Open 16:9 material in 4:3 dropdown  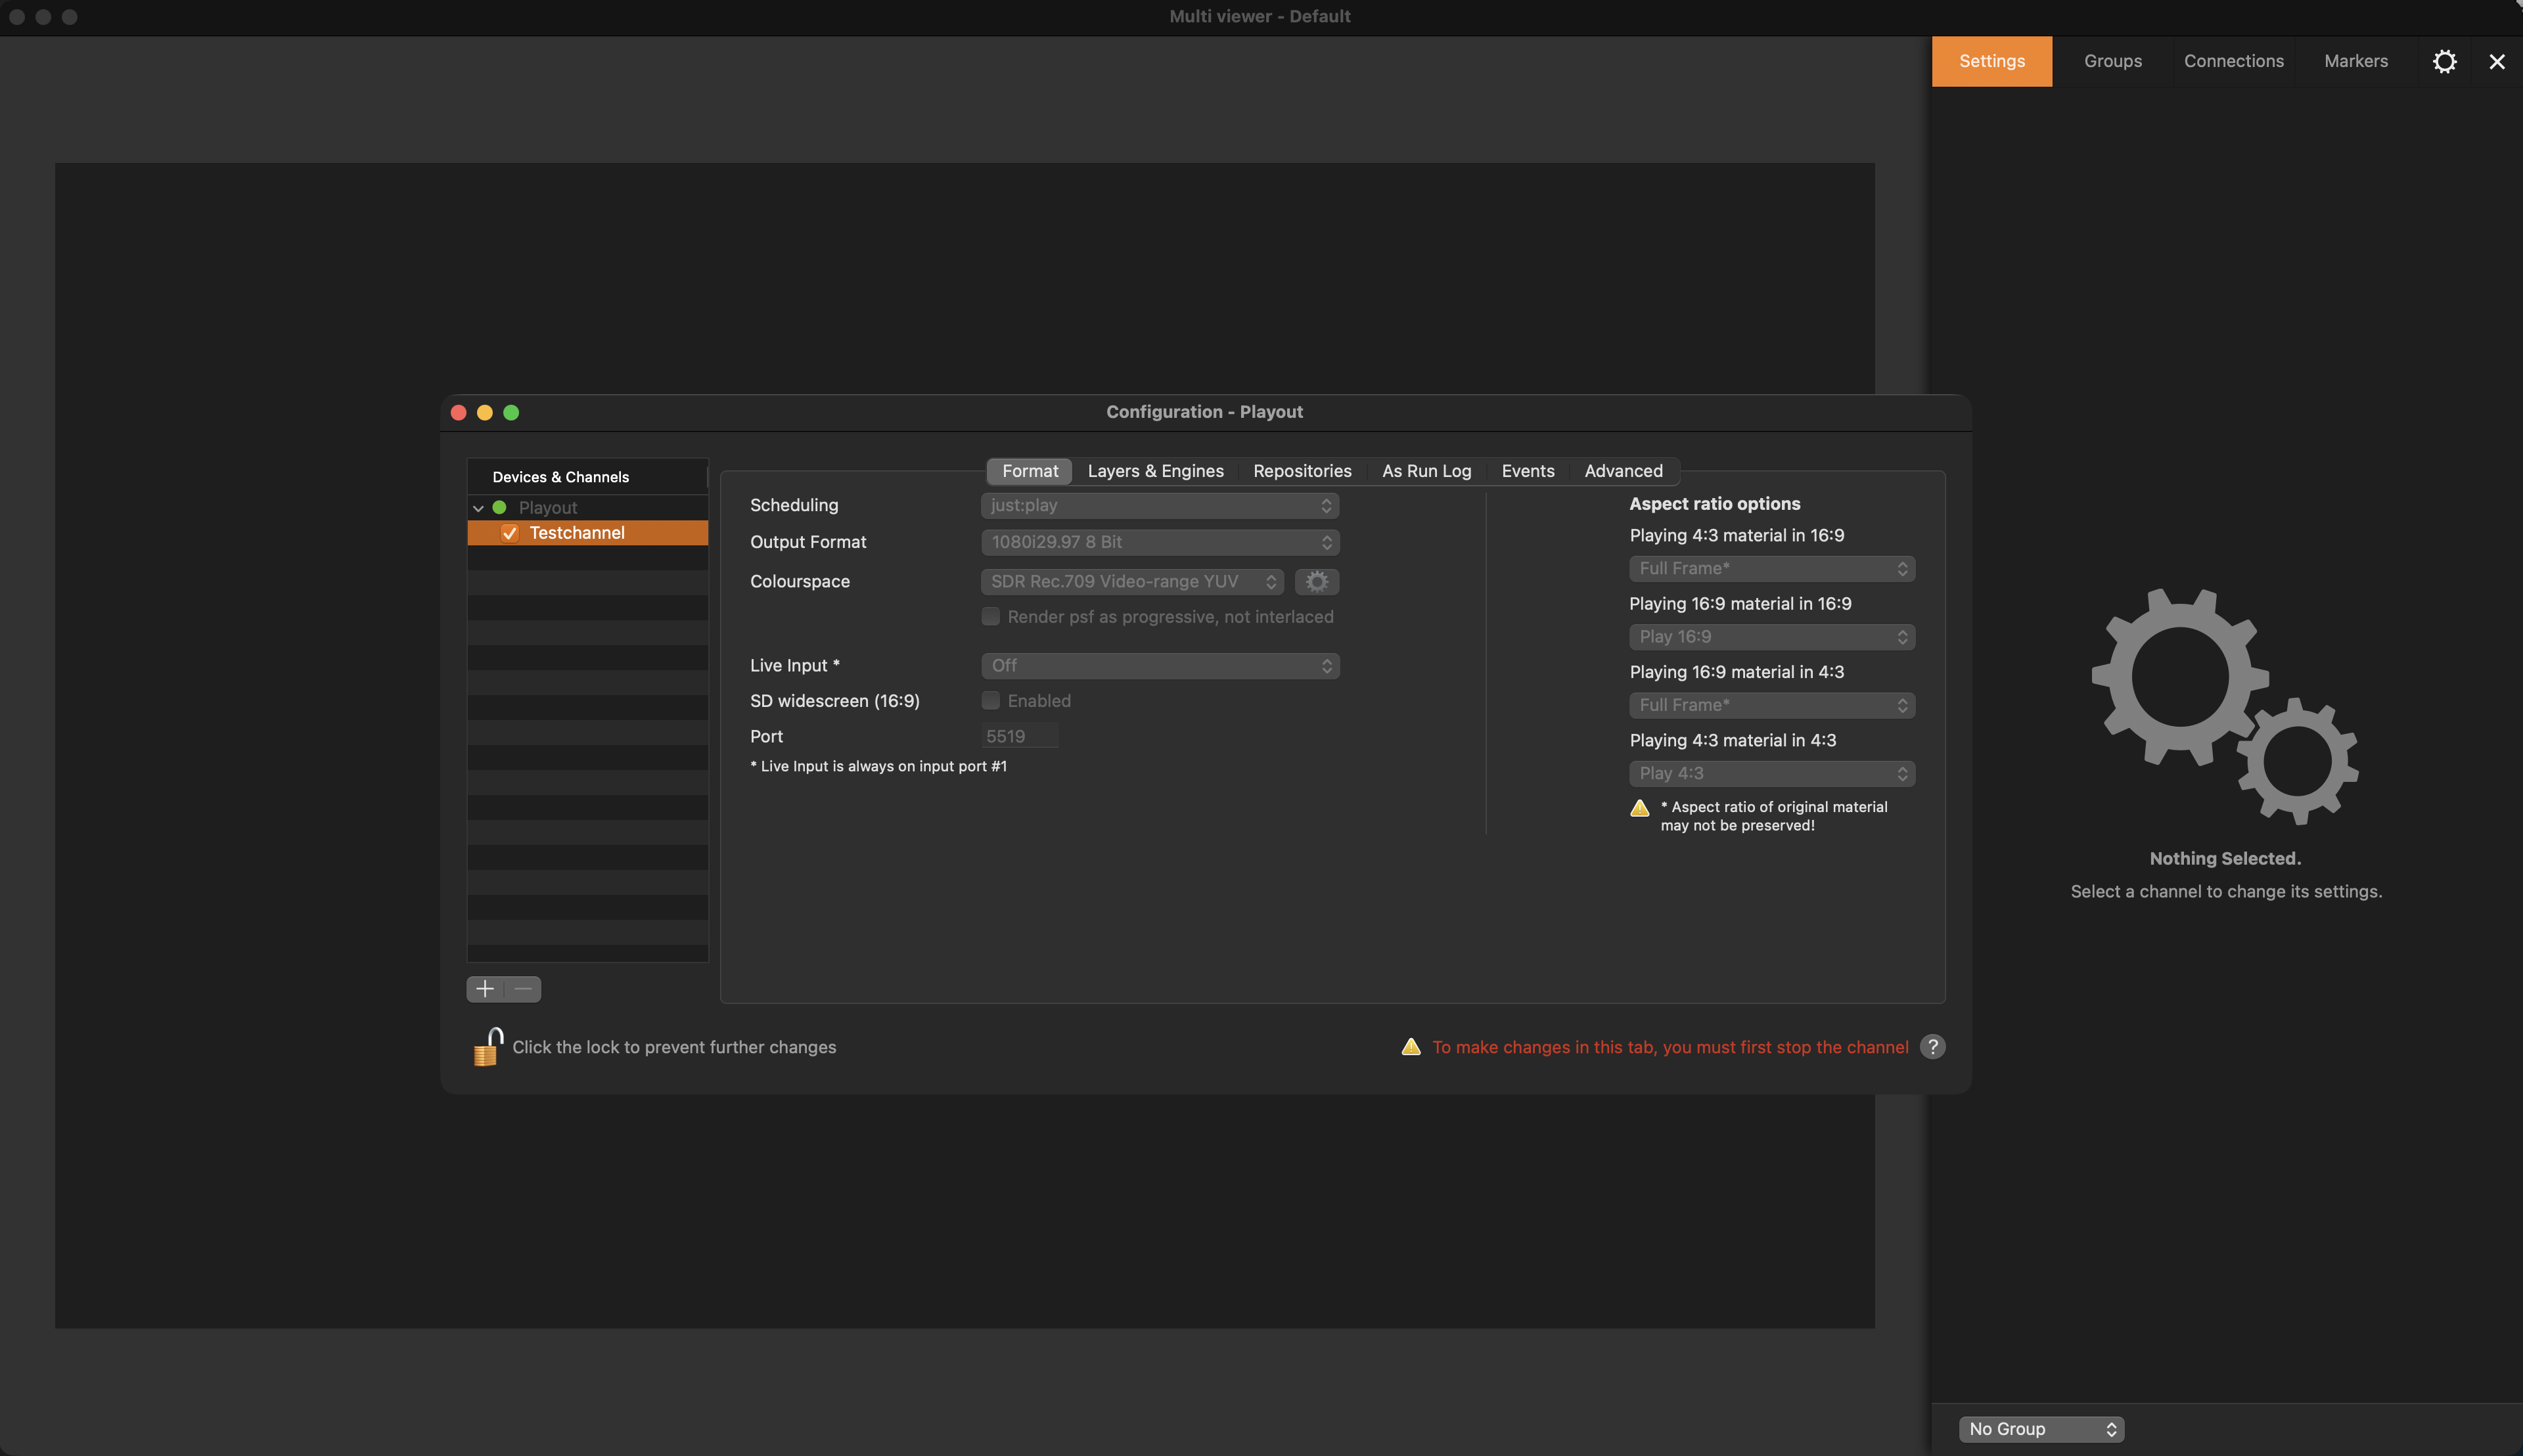[x=1771, y=705]
